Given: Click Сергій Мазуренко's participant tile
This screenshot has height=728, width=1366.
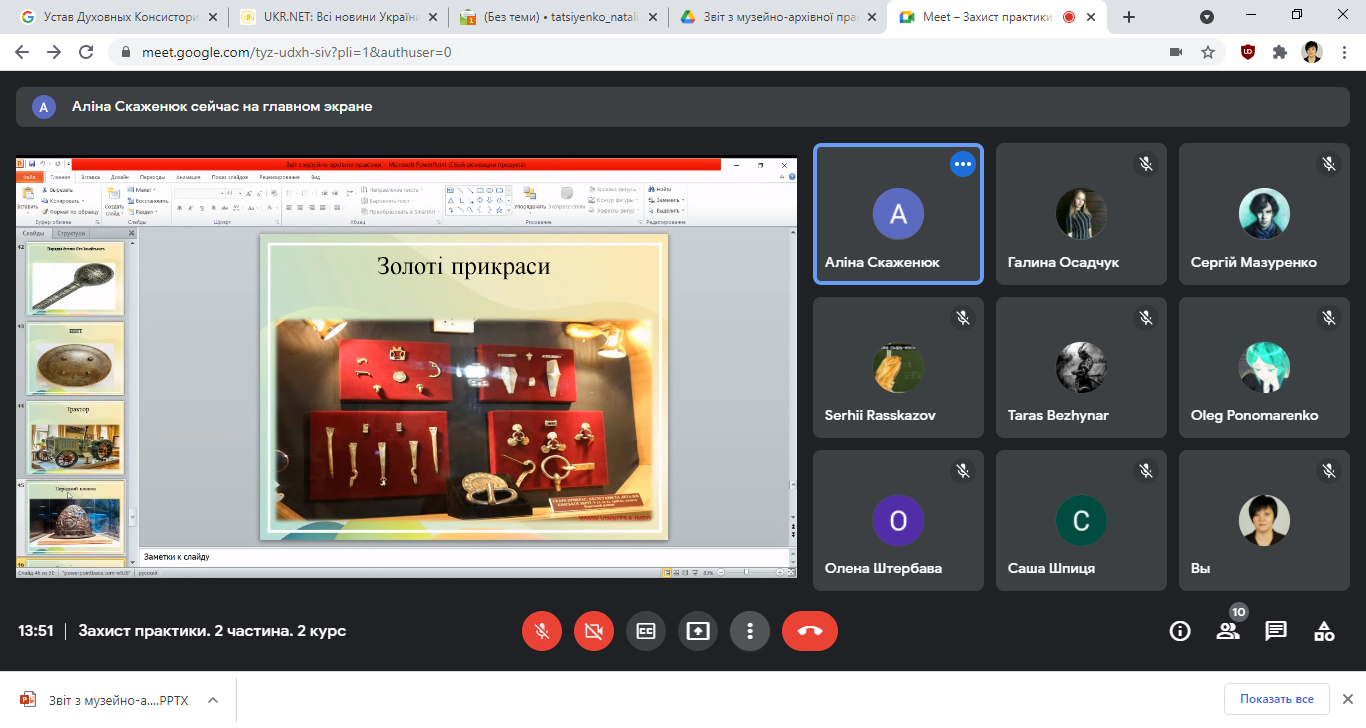Looking at the screenshot, I should [1264, 214].
